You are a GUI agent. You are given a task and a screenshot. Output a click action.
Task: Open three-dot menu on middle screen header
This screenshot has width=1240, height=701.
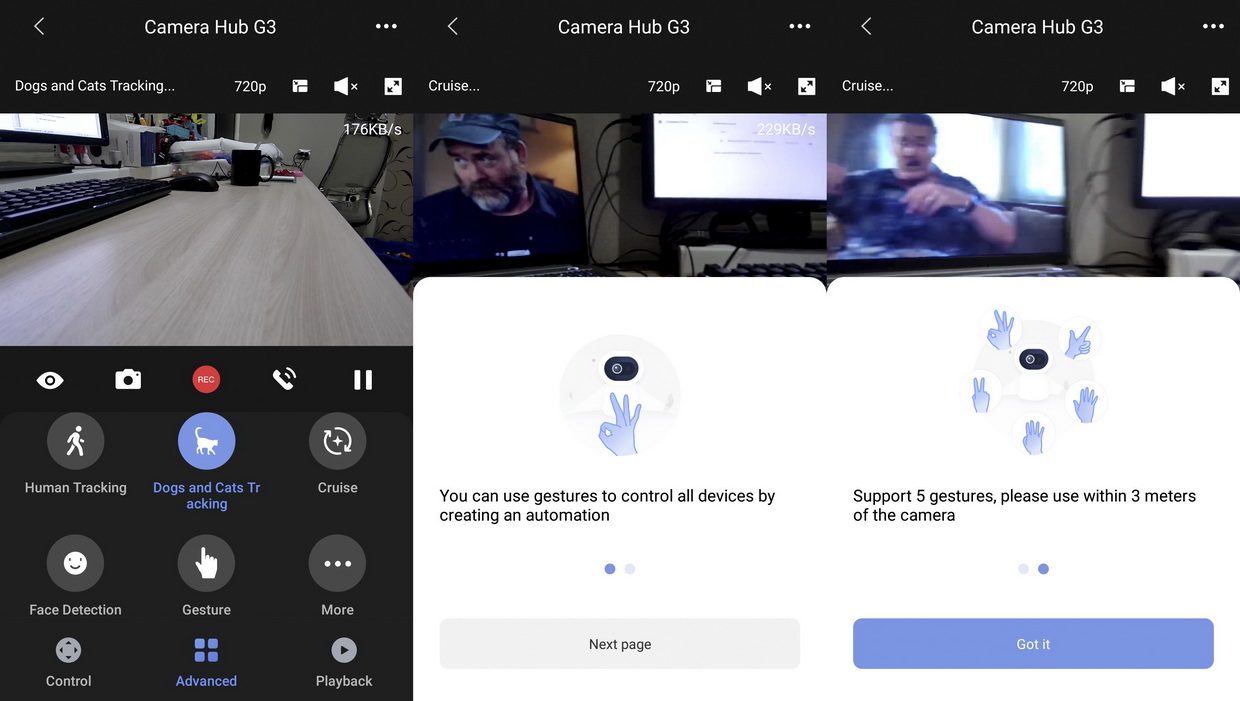point(800,27)
